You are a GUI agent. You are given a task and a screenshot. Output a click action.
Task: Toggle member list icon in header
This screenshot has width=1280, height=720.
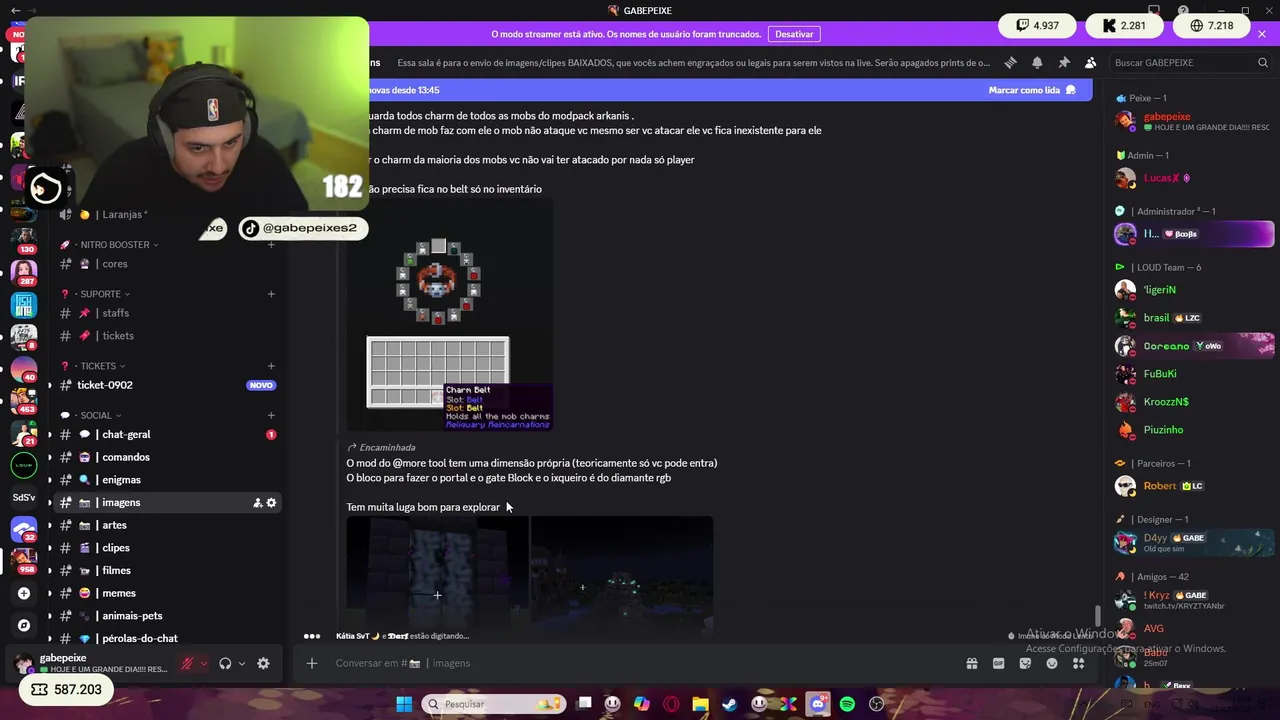click(1090, 62)
